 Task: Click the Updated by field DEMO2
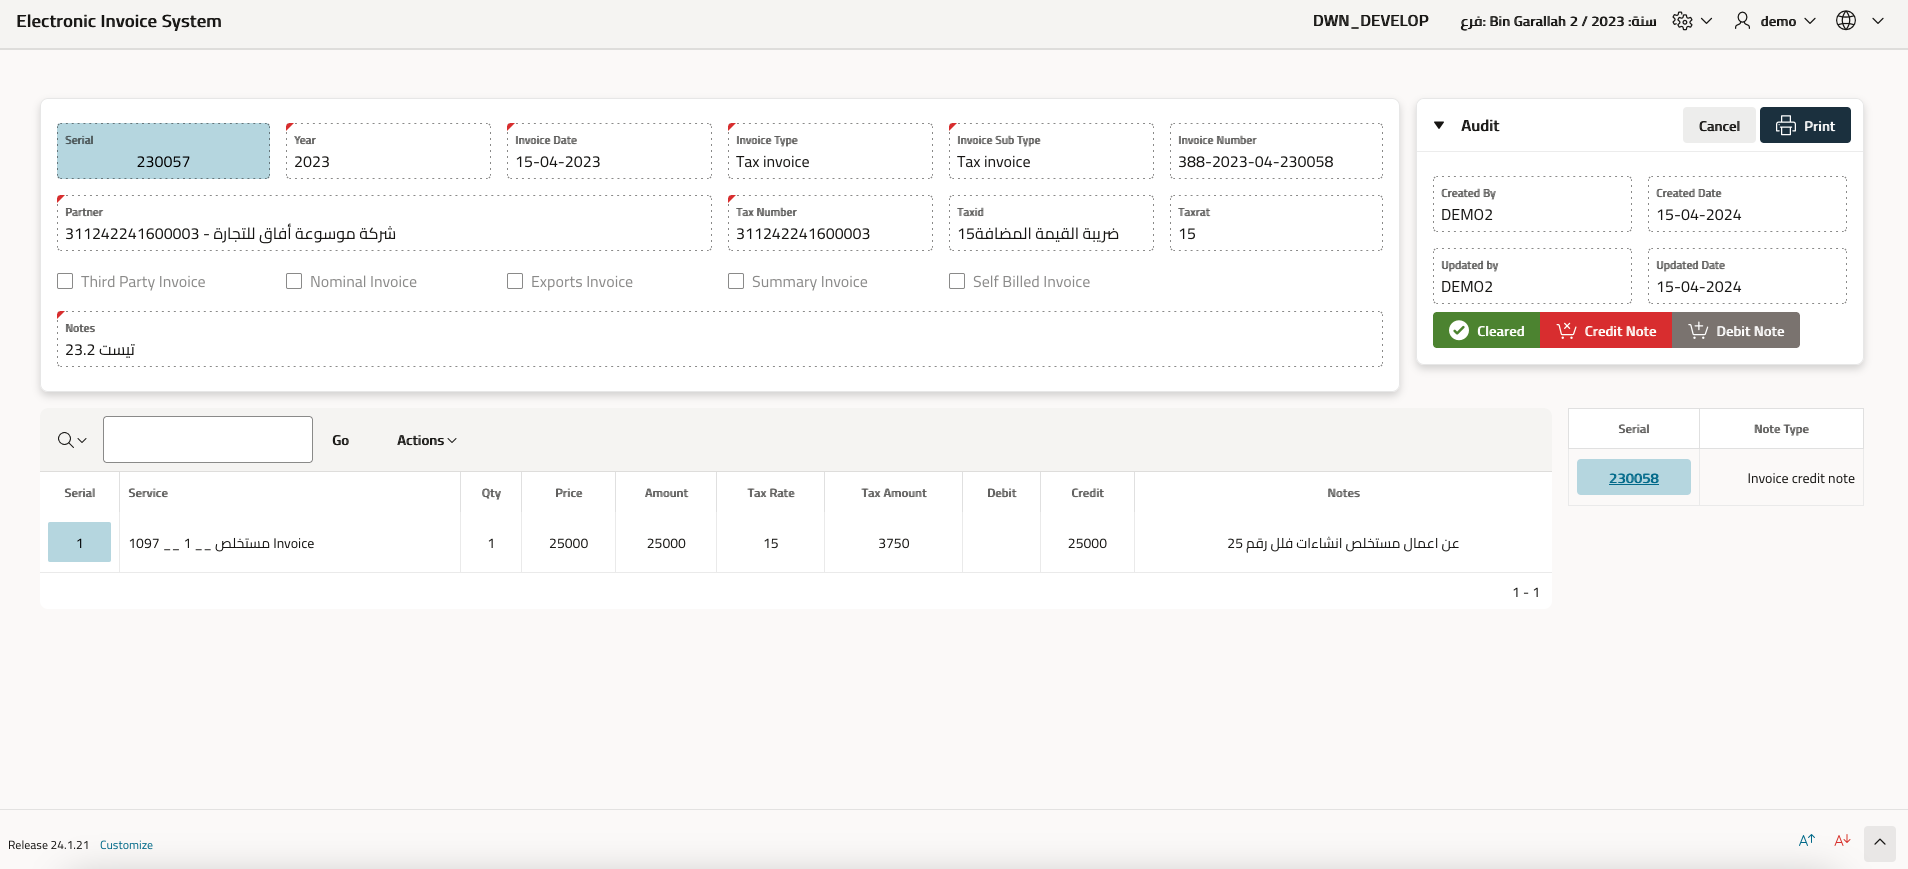1532,276
